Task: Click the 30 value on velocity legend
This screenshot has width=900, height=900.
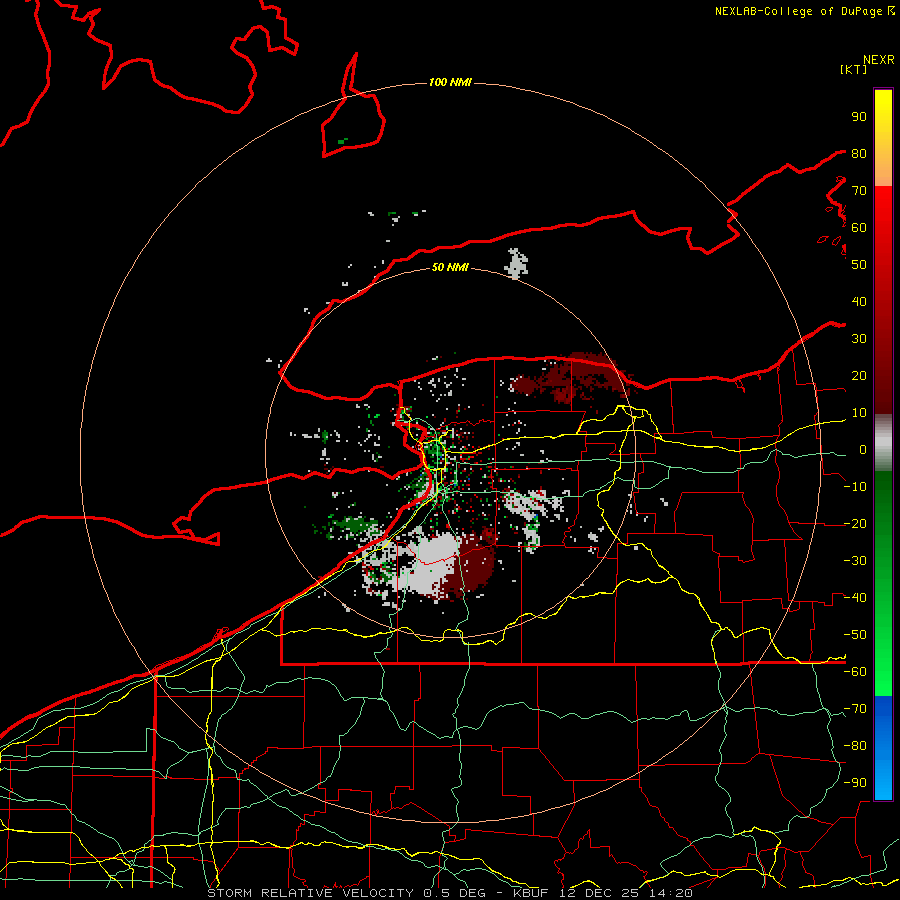Action: [859, 339]
